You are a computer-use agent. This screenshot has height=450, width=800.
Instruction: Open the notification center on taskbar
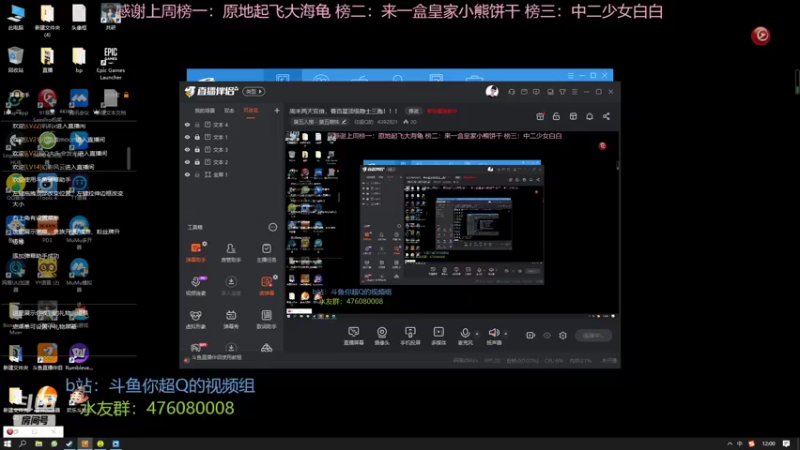click(786, 444)
